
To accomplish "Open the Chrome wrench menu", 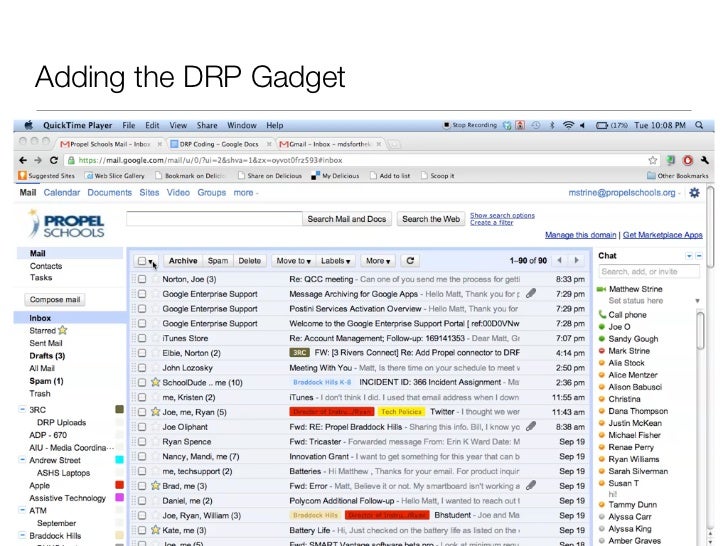I will coord(705,160).
